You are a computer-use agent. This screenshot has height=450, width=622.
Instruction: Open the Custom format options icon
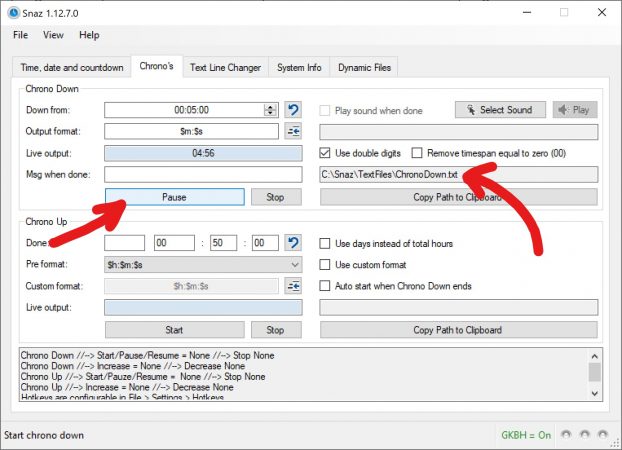pos(293,286)
